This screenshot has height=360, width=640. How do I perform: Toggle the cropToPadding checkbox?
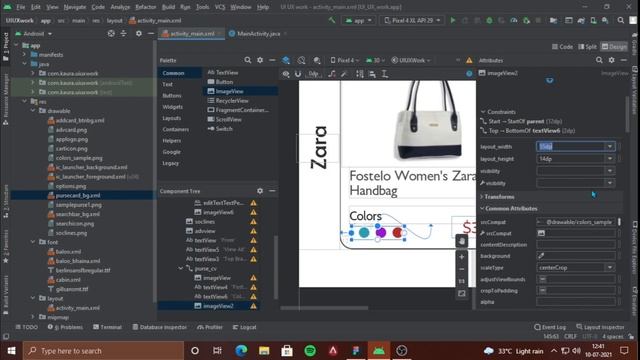[x=543, y=291]
